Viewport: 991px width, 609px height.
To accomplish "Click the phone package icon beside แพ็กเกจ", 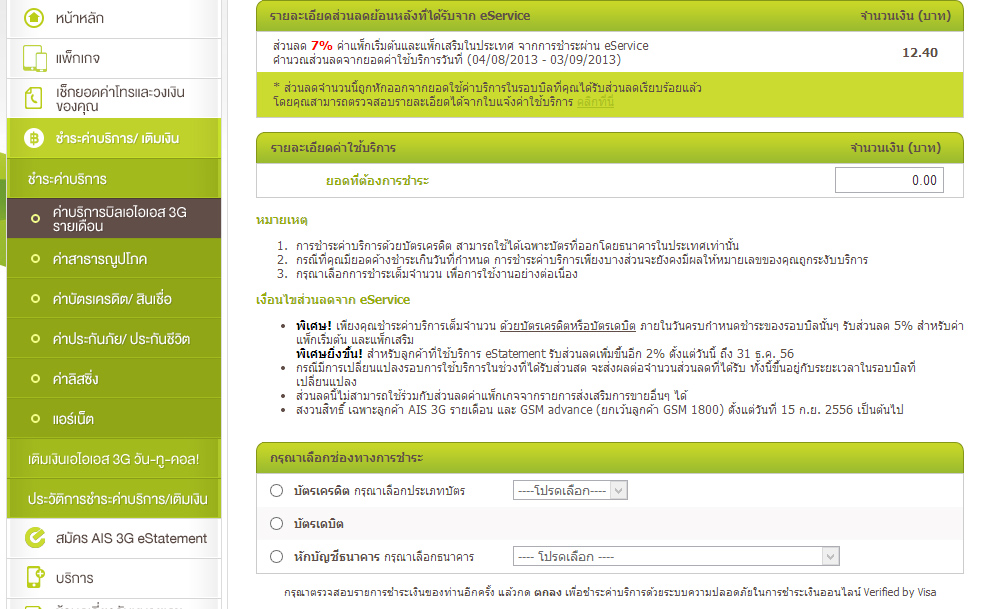I will (34, 58).
